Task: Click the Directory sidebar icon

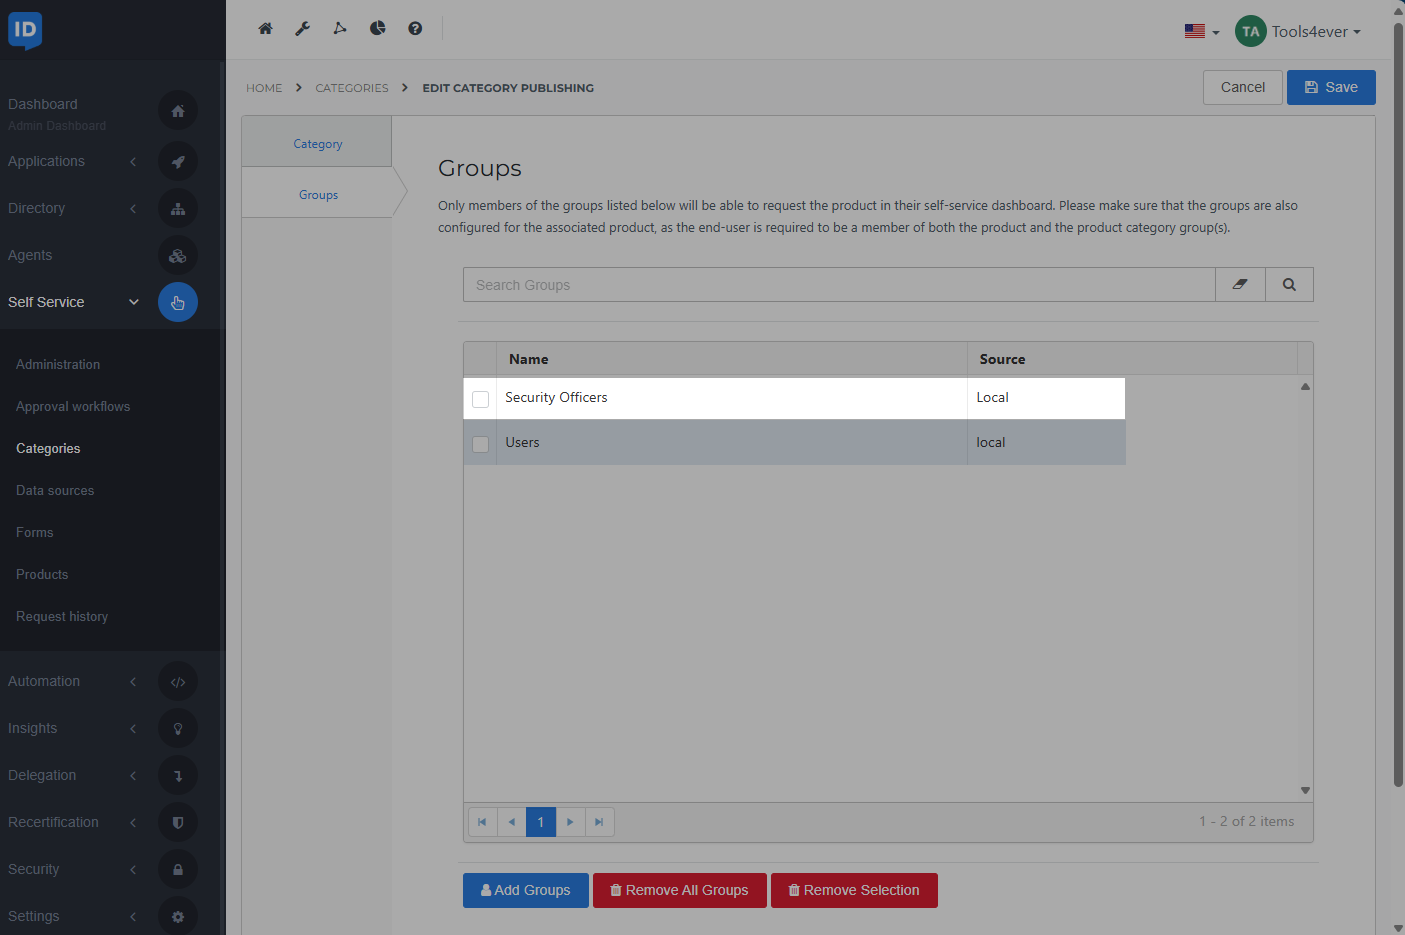Action: click(x=178, y=209)
